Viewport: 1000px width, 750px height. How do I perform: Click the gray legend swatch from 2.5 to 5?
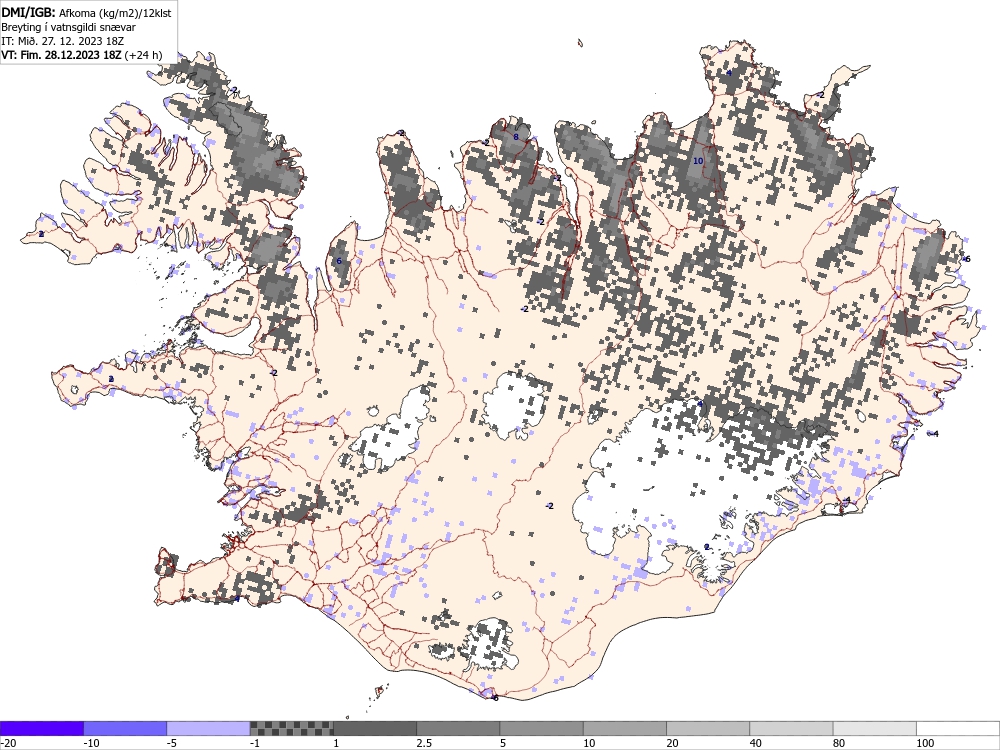coord(458,728)
